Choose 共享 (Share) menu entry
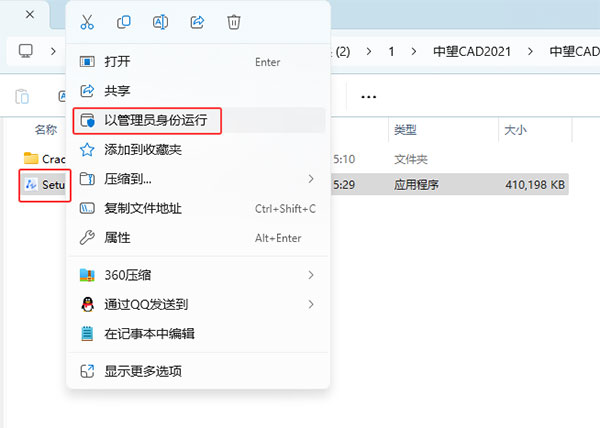This screenshot has height=428, width=600. (x=198, y=91)
